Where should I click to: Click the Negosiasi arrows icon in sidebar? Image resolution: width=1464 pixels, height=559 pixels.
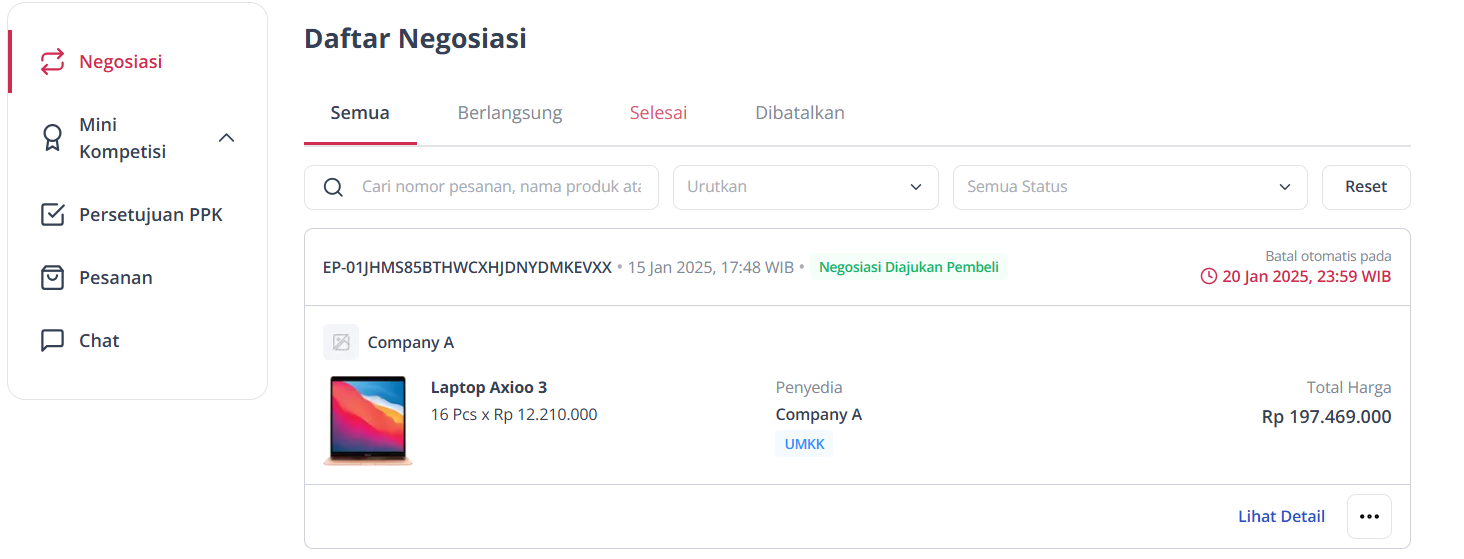click(52, 62)
